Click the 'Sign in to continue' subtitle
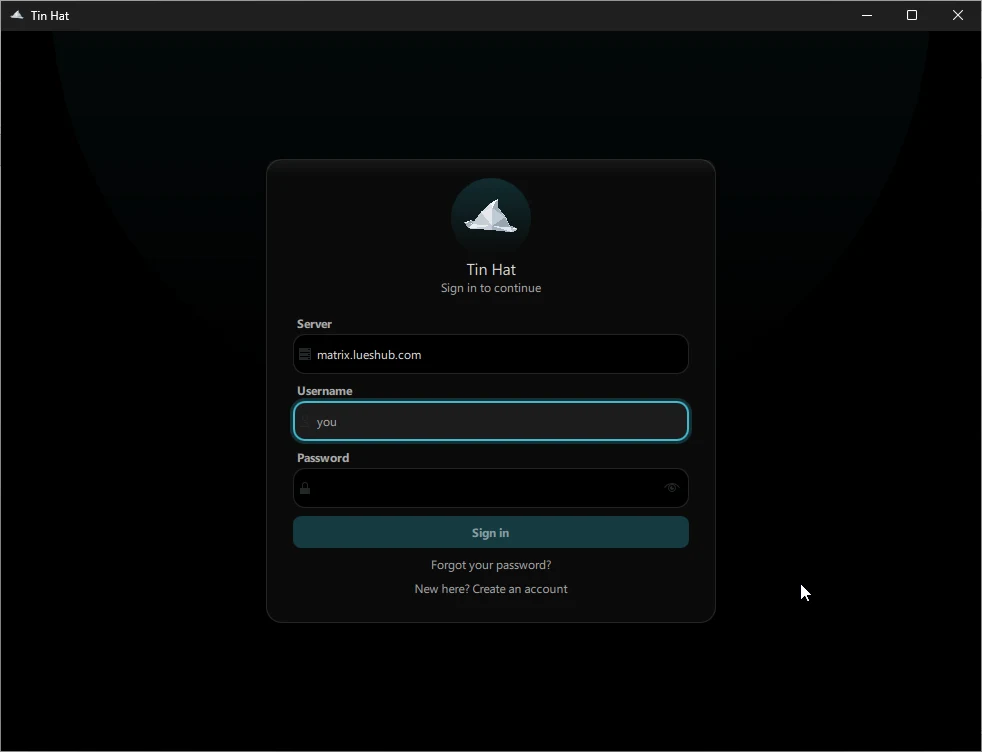This screenshot has height=752, width=982. coord(491,288)
